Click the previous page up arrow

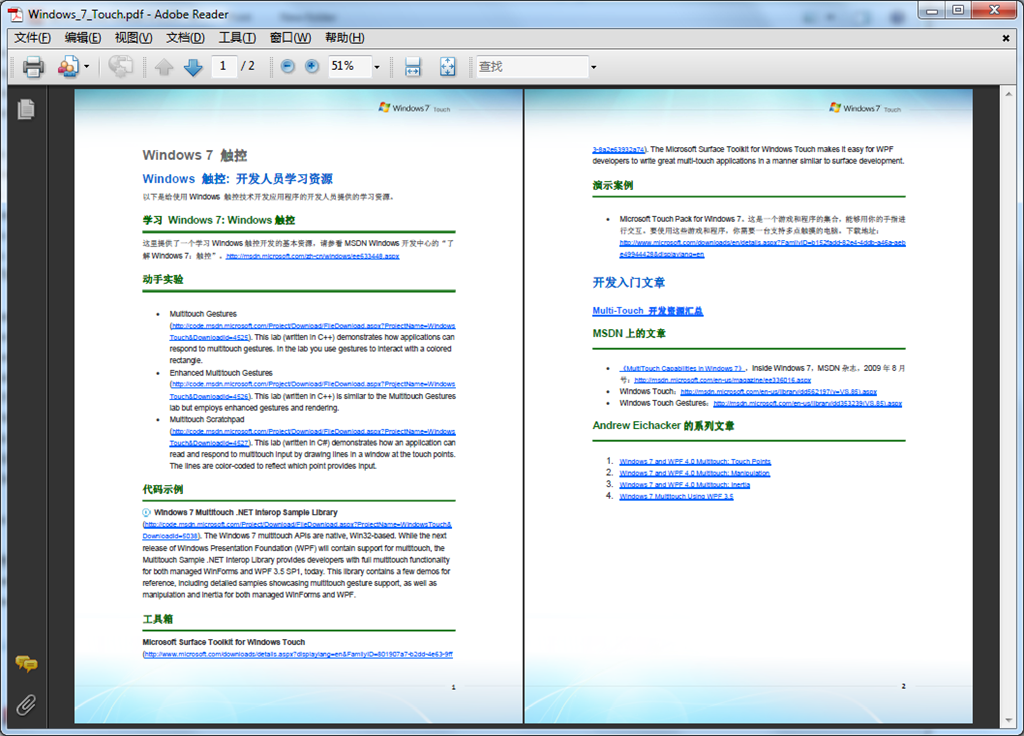coord(164,67)
